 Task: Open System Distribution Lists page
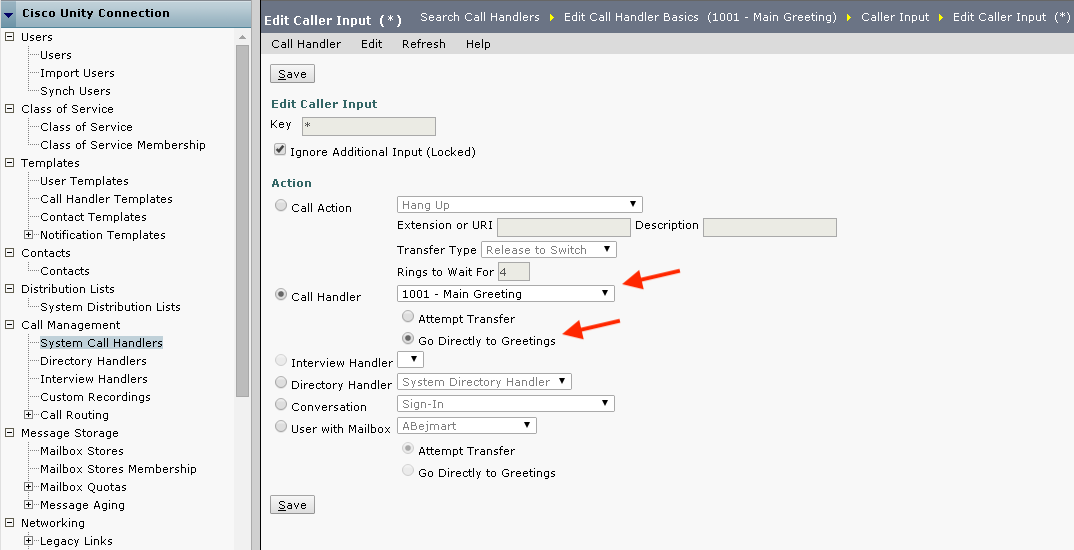(x=110, y=307)
